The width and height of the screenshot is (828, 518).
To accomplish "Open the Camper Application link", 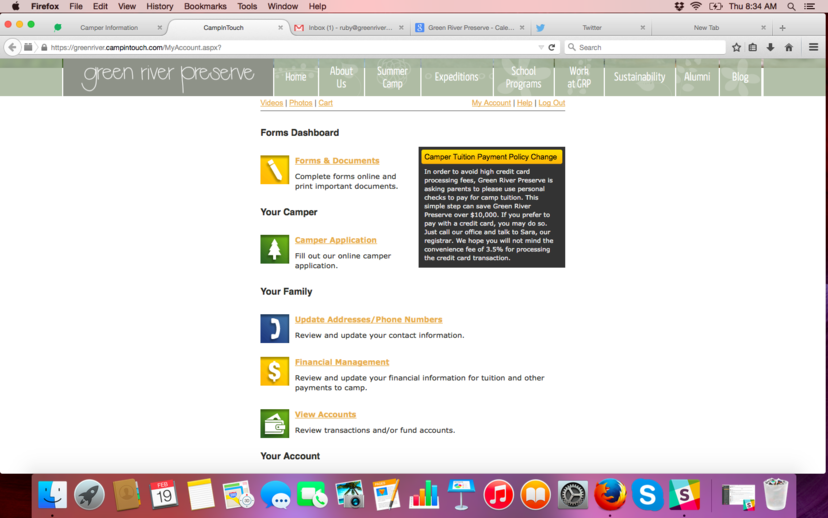I will [335, 240].
